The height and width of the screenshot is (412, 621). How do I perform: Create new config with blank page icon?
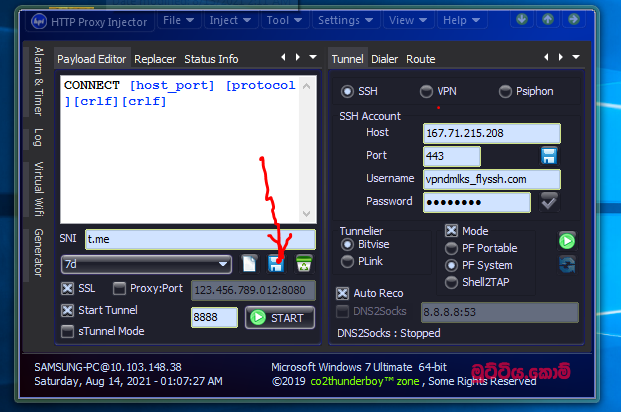point(250,264)
